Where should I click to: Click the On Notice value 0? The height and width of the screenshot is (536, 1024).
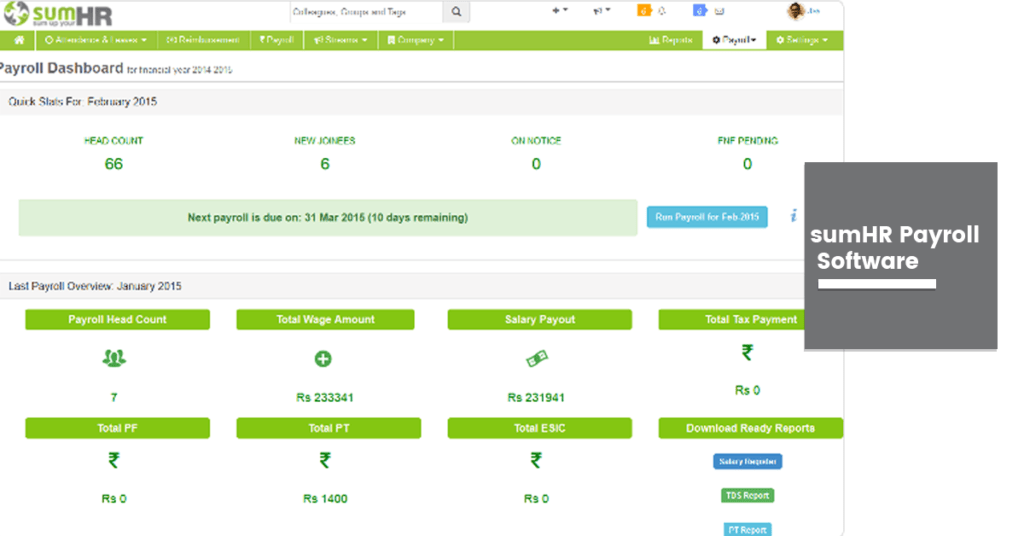[x=536, y=164]
